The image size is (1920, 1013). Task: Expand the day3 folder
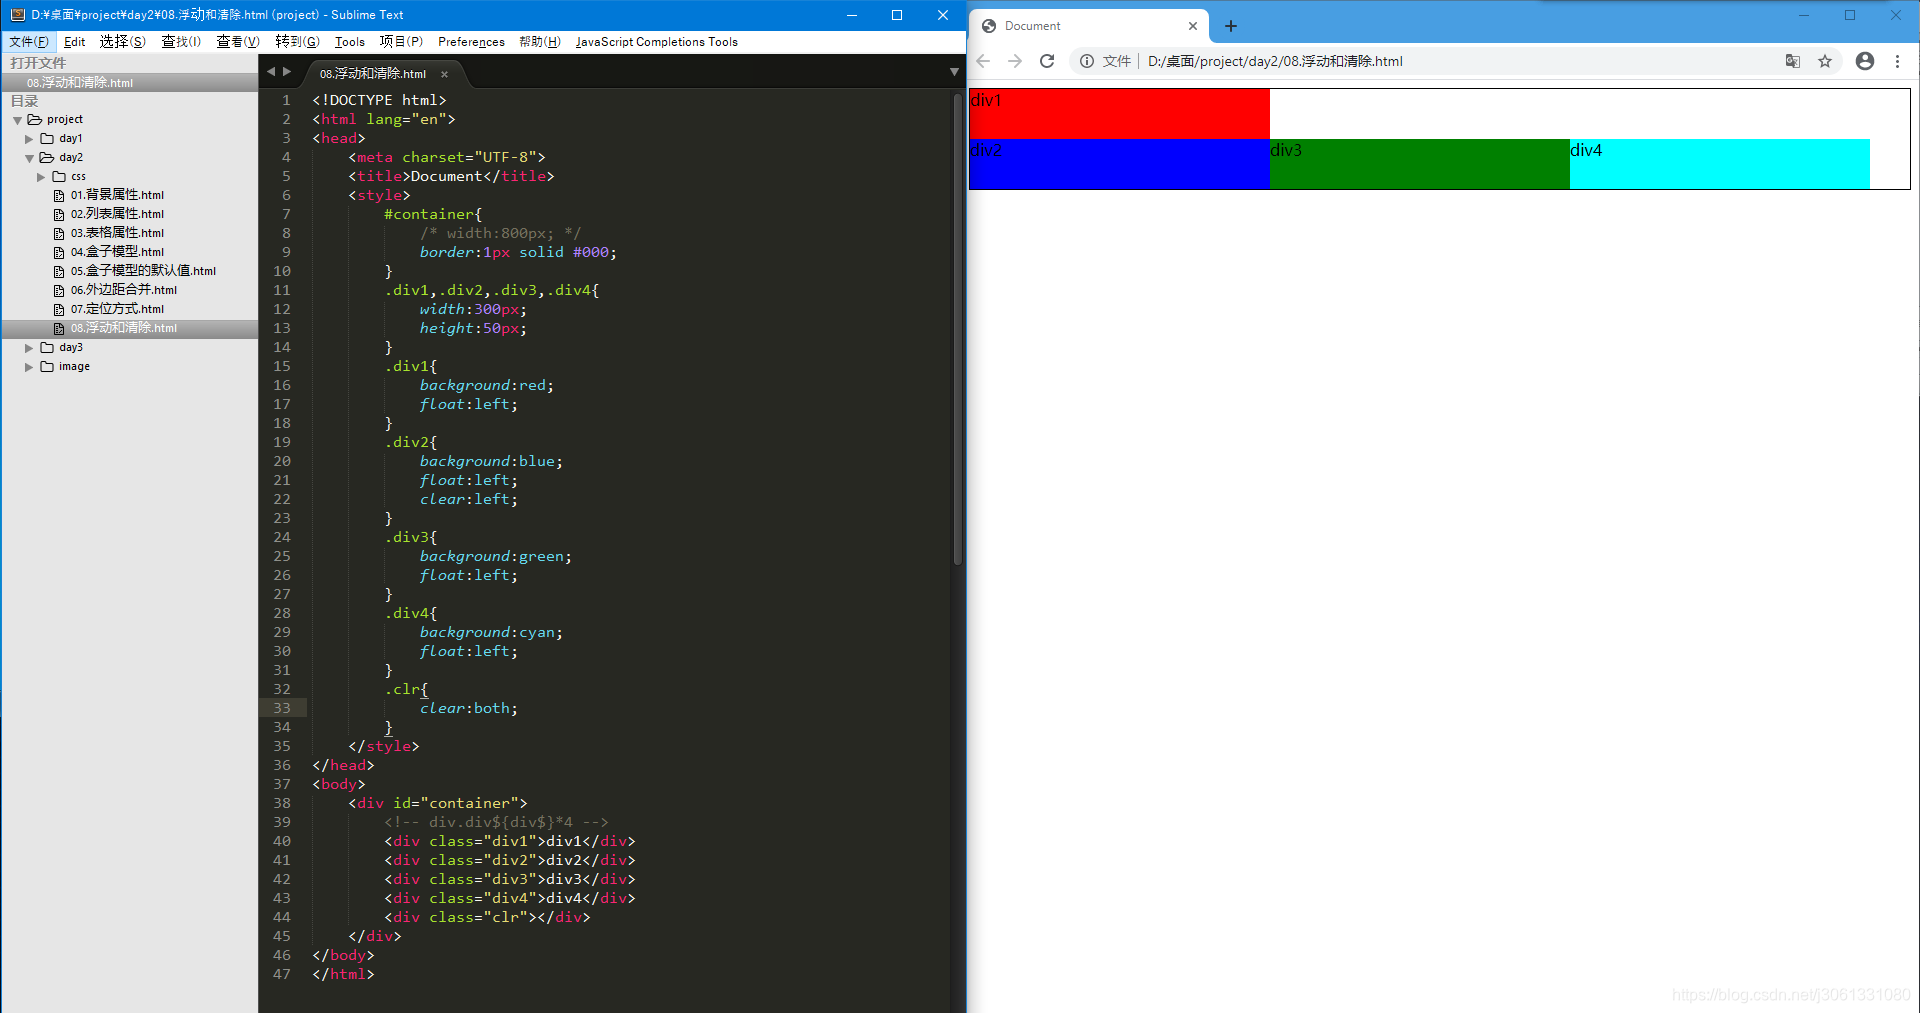click(29, 348)
